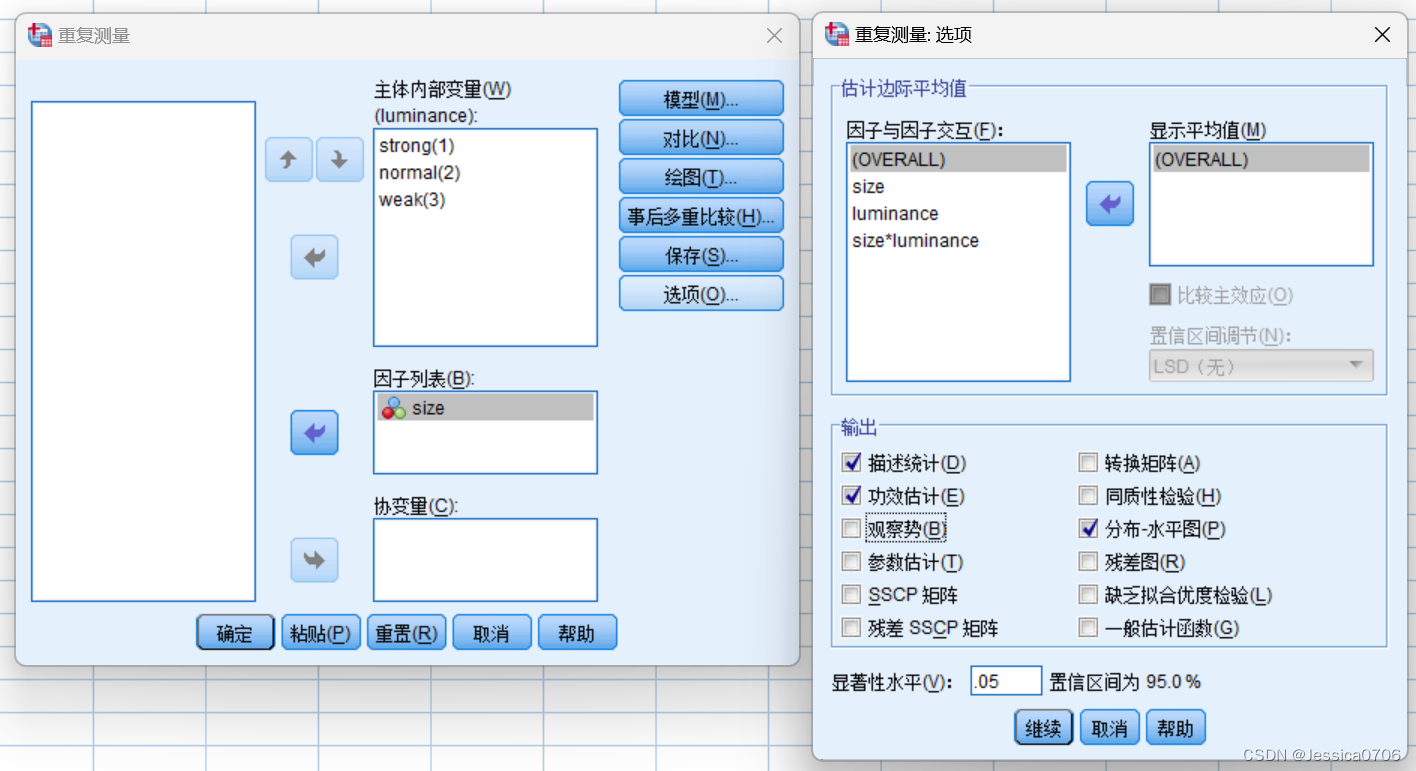
Task: Open the 绘图(T)... dialog
Action: pos(701,177)
